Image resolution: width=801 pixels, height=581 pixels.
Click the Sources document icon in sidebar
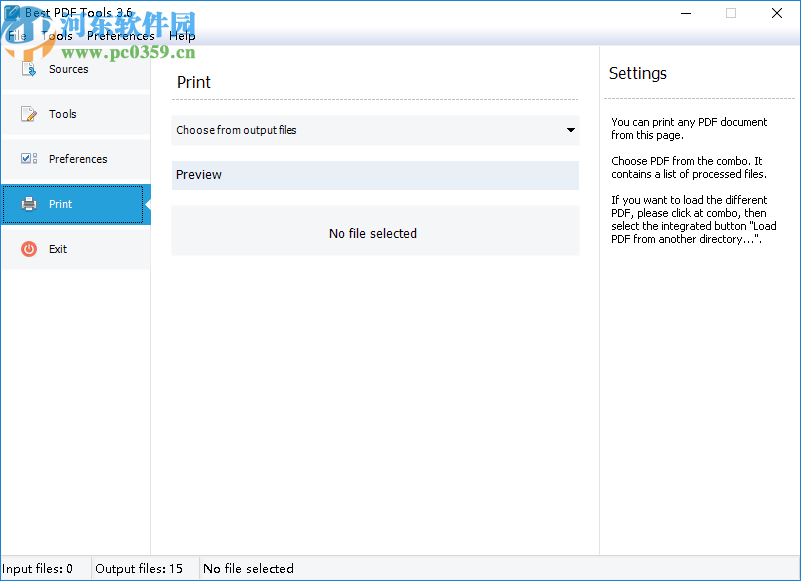coord(29,69)
